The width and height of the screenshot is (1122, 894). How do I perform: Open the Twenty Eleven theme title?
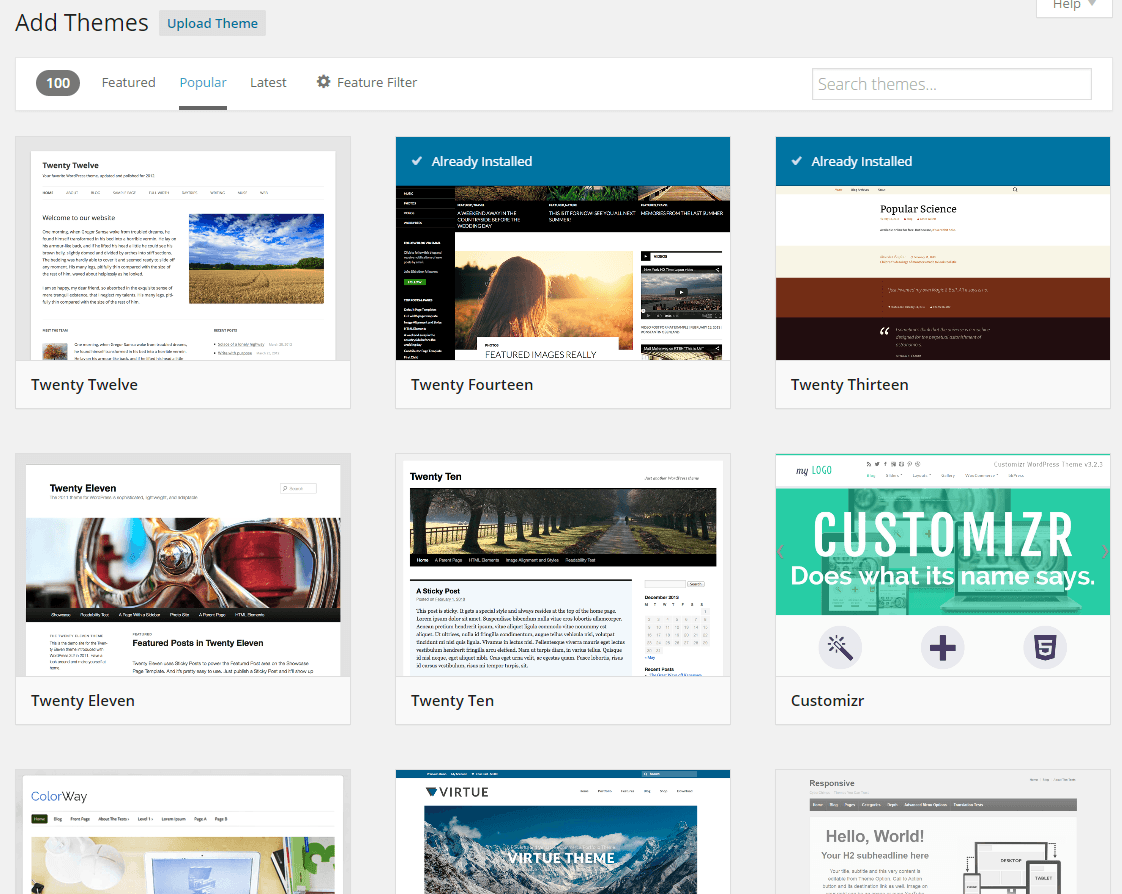tap(82, 701)
